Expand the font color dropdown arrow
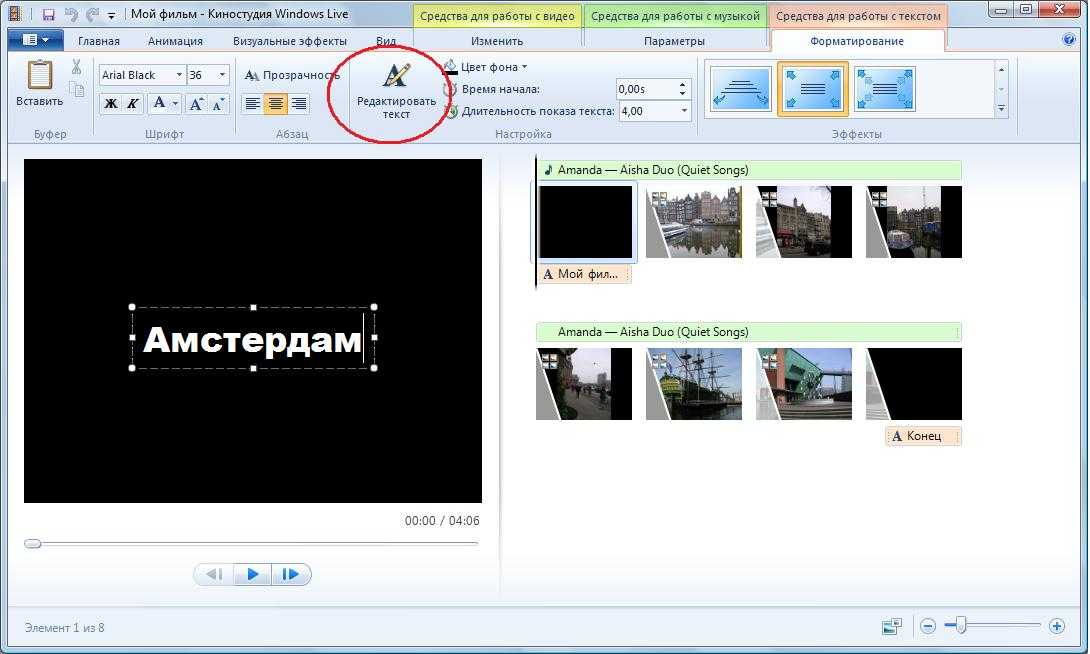This screenshot has width=1090, height=654. (x=175, y=104)
